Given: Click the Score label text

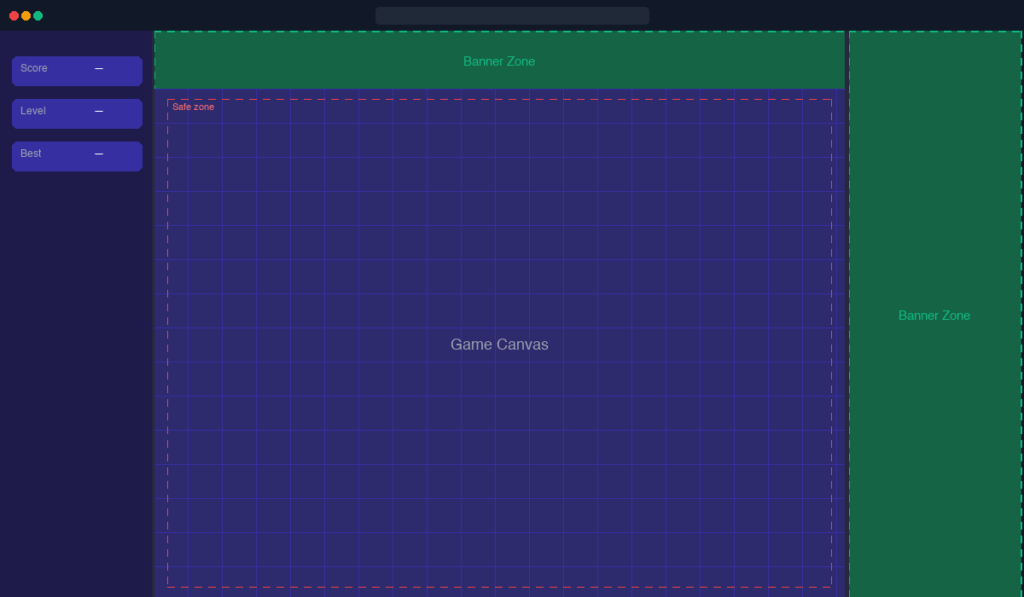Looking at the screenshot, I should [34, 68].
